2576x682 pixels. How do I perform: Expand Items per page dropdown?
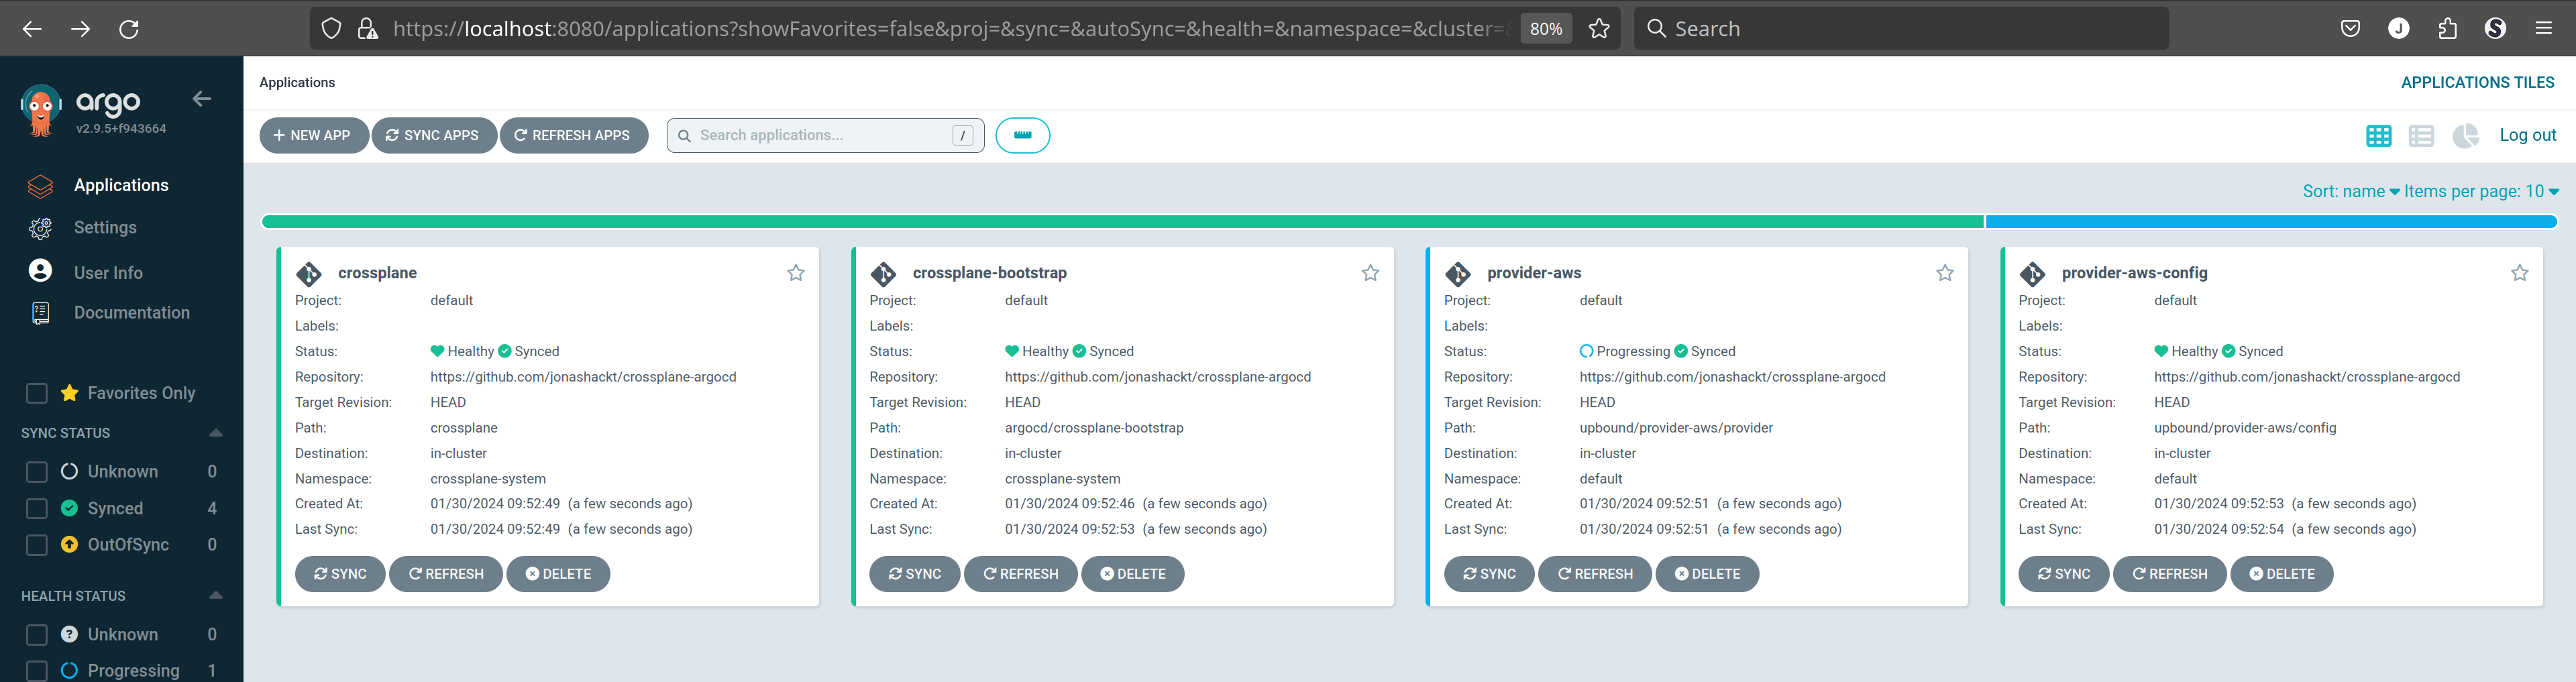tap(2481, 191)
